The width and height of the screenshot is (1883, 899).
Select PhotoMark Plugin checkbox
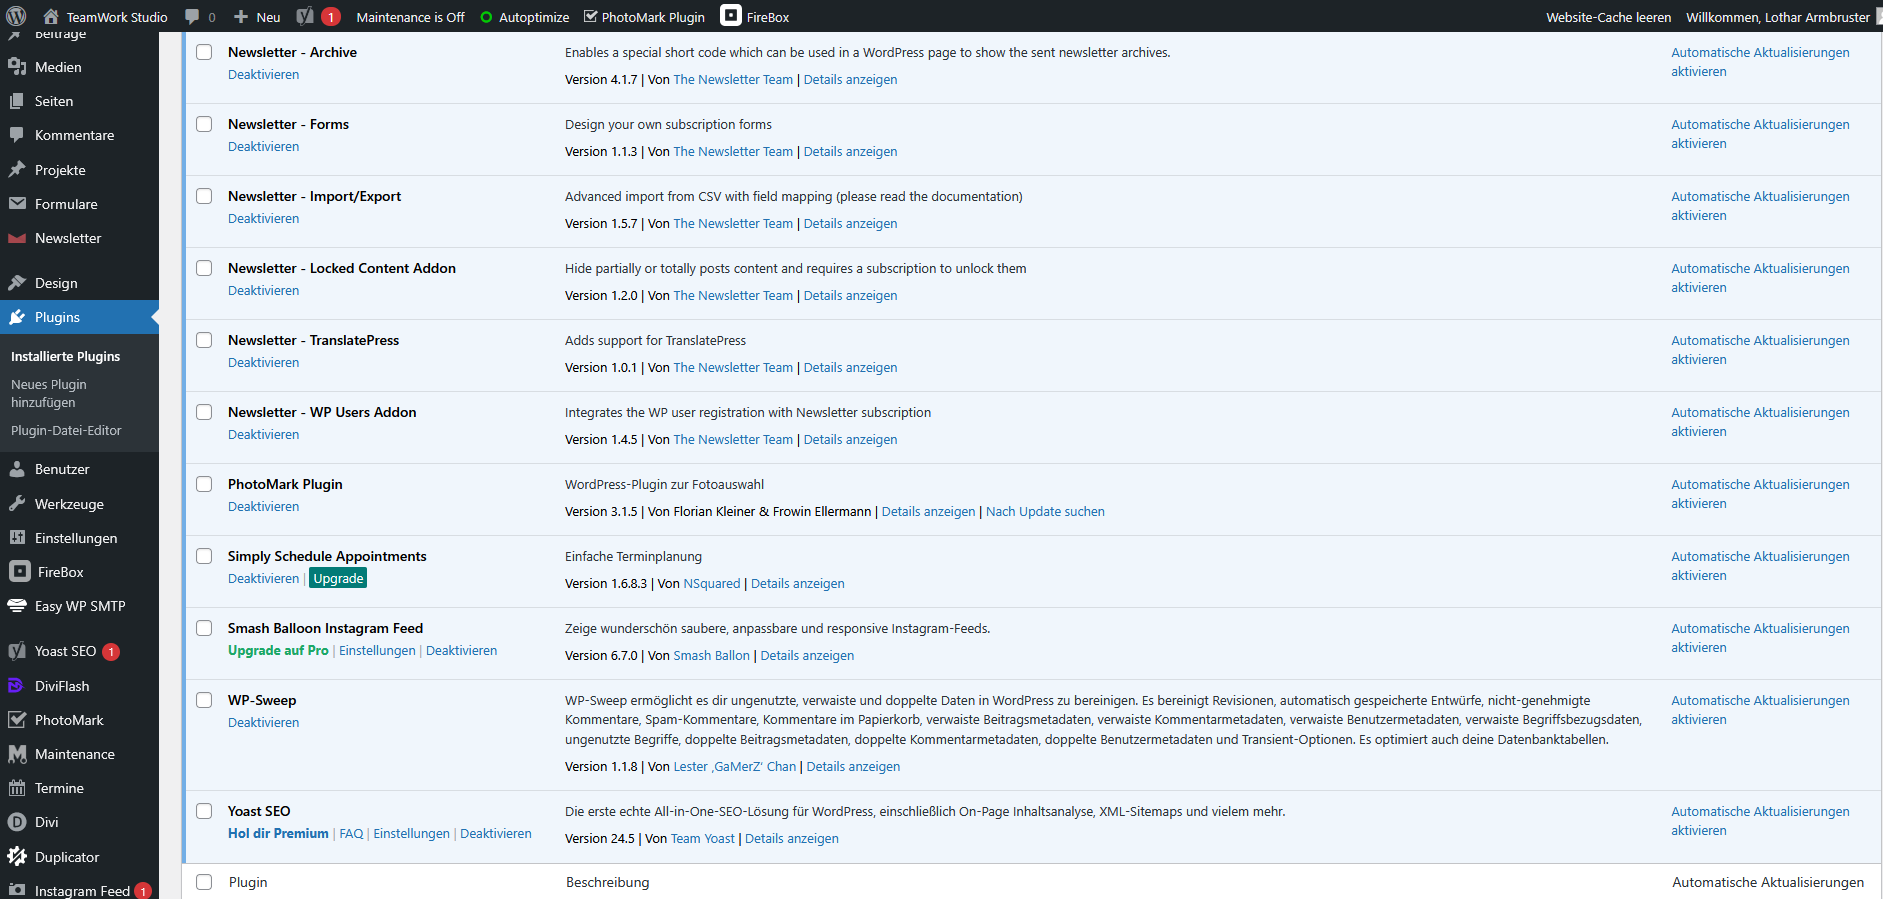pos(204,484)
